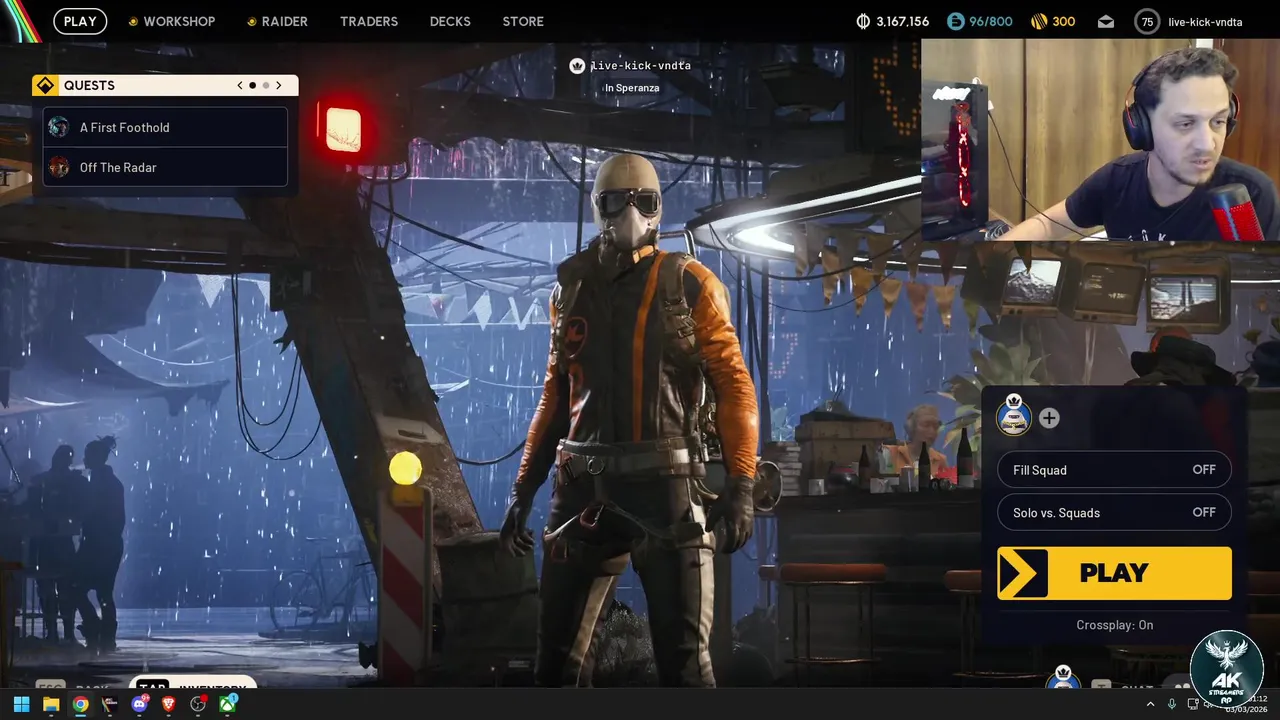Open the A First Foothold quest

point(165,127)
